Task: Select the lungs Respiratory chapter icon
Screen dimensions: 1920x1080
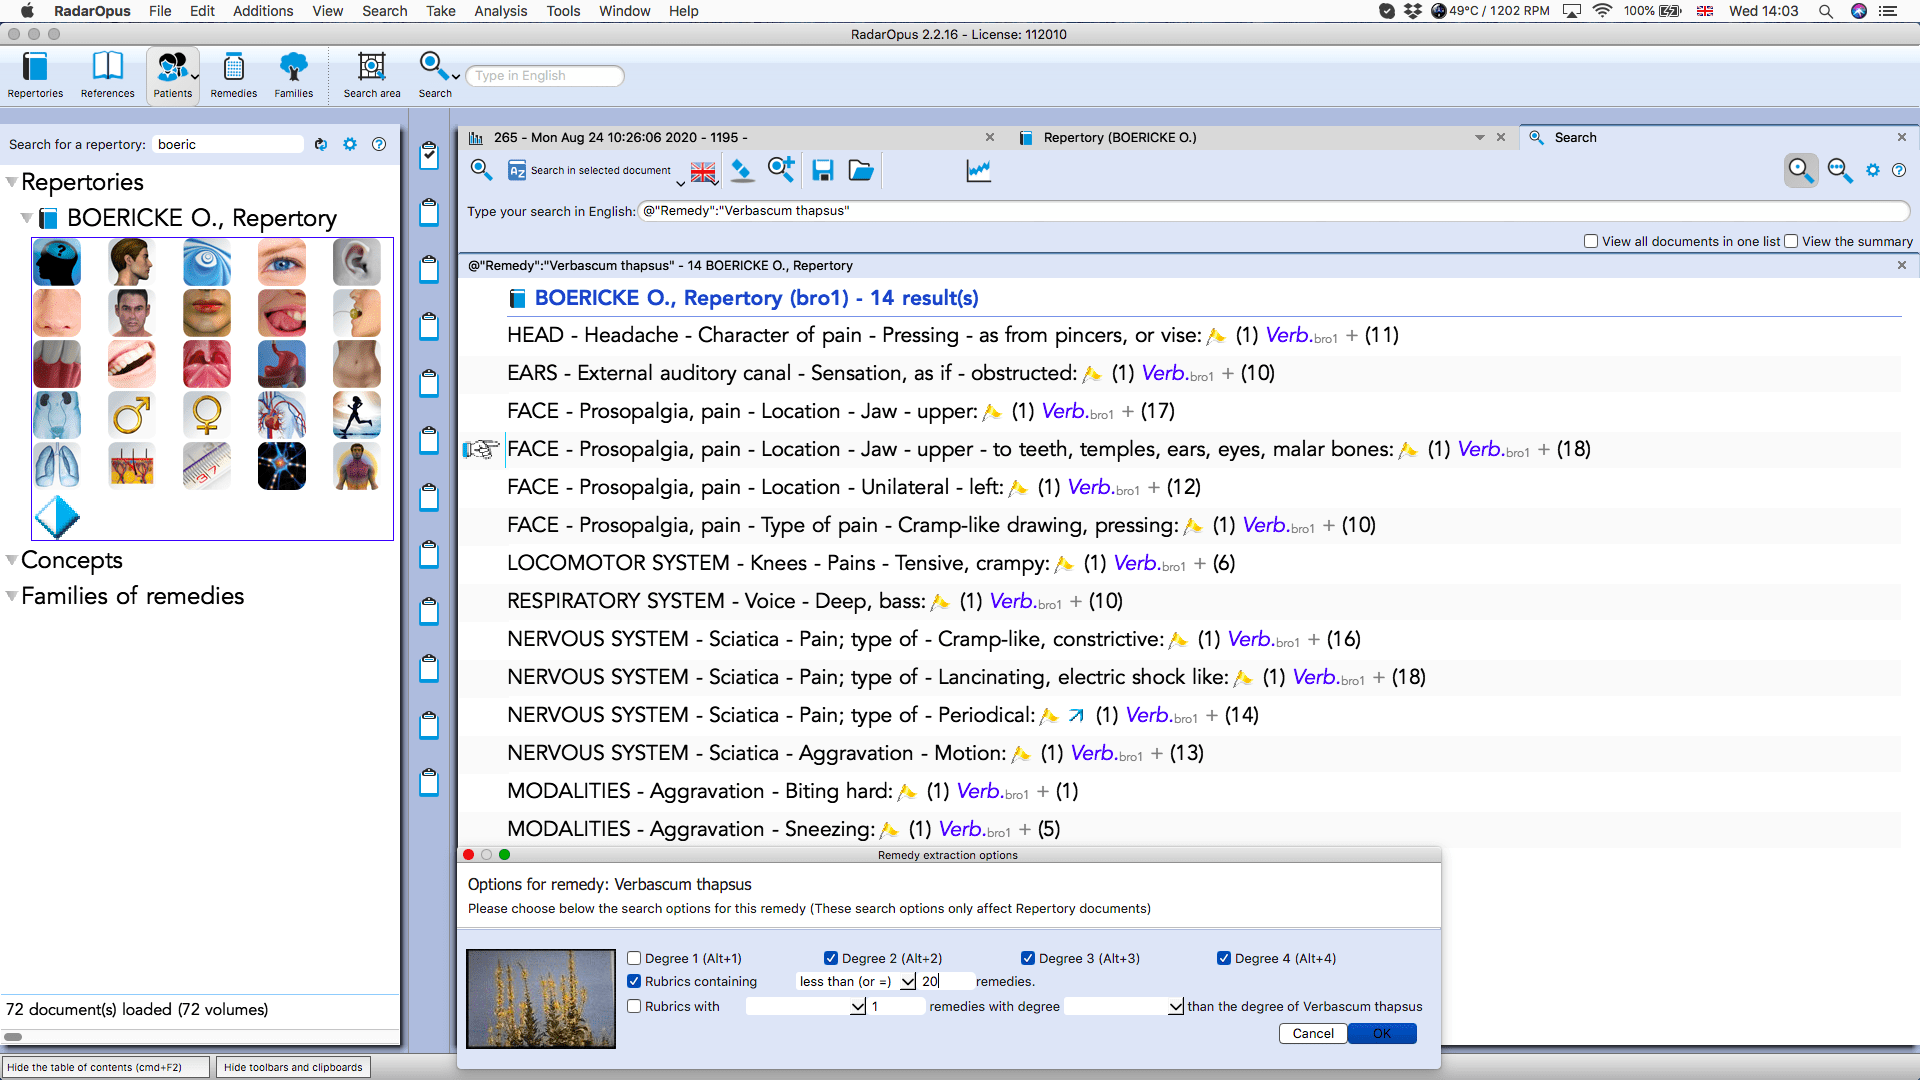Action: (57, 466)
